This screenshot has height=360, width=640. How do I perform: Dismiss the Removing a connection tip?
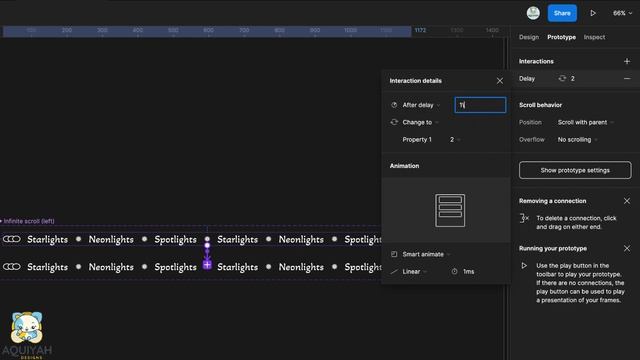627,201
